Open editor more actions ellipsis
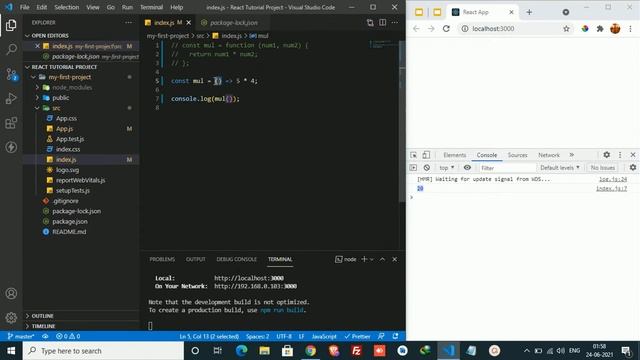The height and width of the screenshot is (360, 640). [x=395, y=22]
